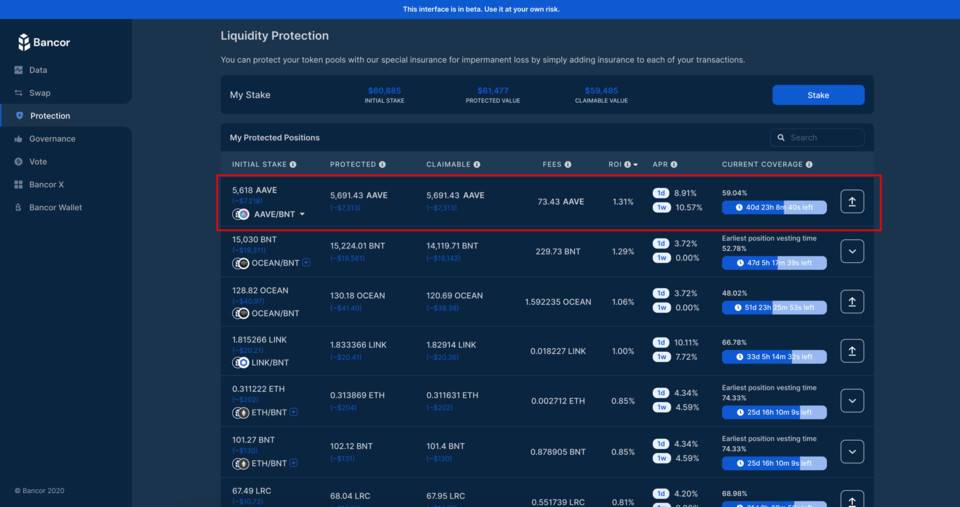Viewport: 960px width, 507px height.
Task: Click the 48.02% OCEAN coverage progress bar
Action: click(x=774, y=307)
